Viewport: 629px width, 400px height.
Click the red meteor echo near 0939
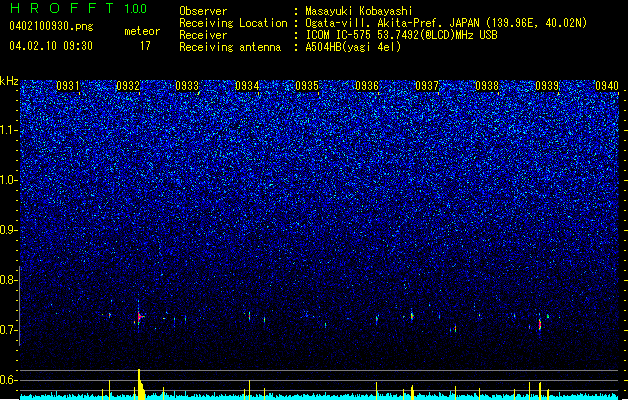540,324
